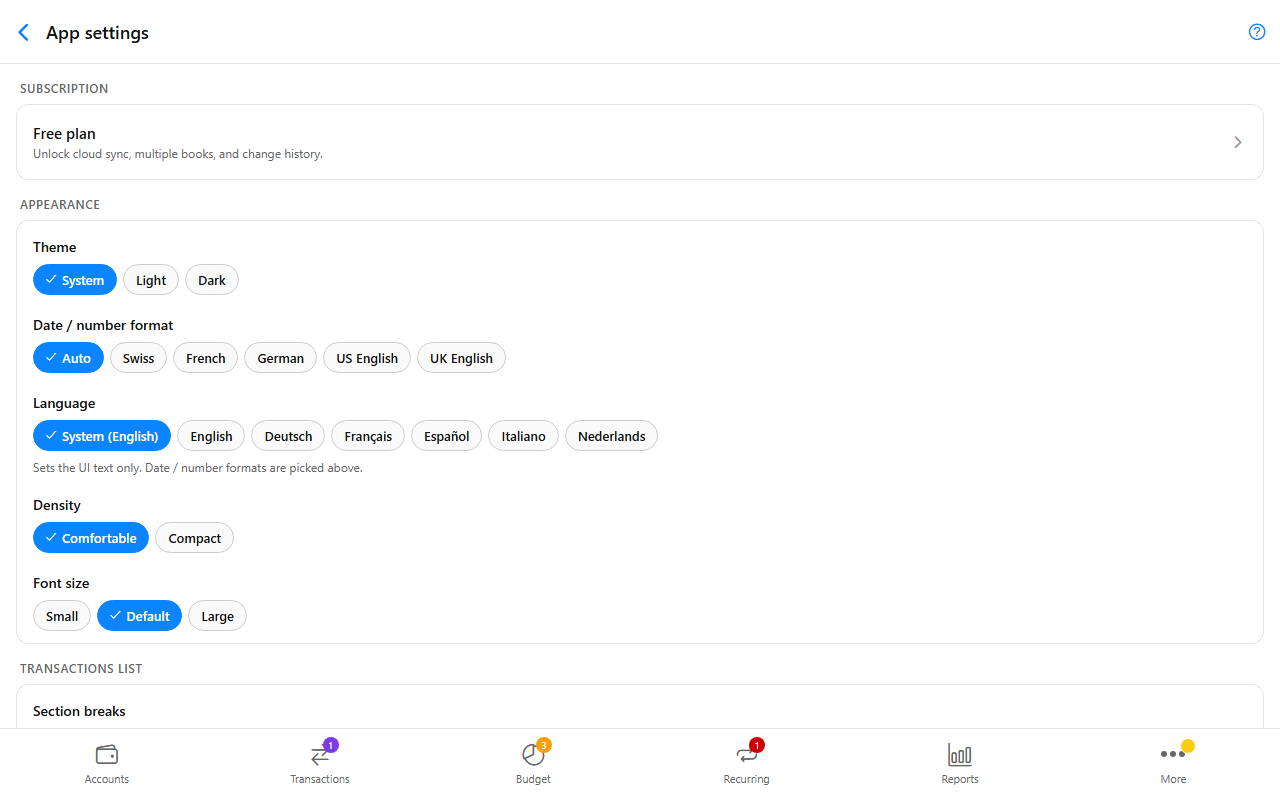Click the Reports tab label
1280x800 pixels.
pyautogui.click(x=960, y=779)
